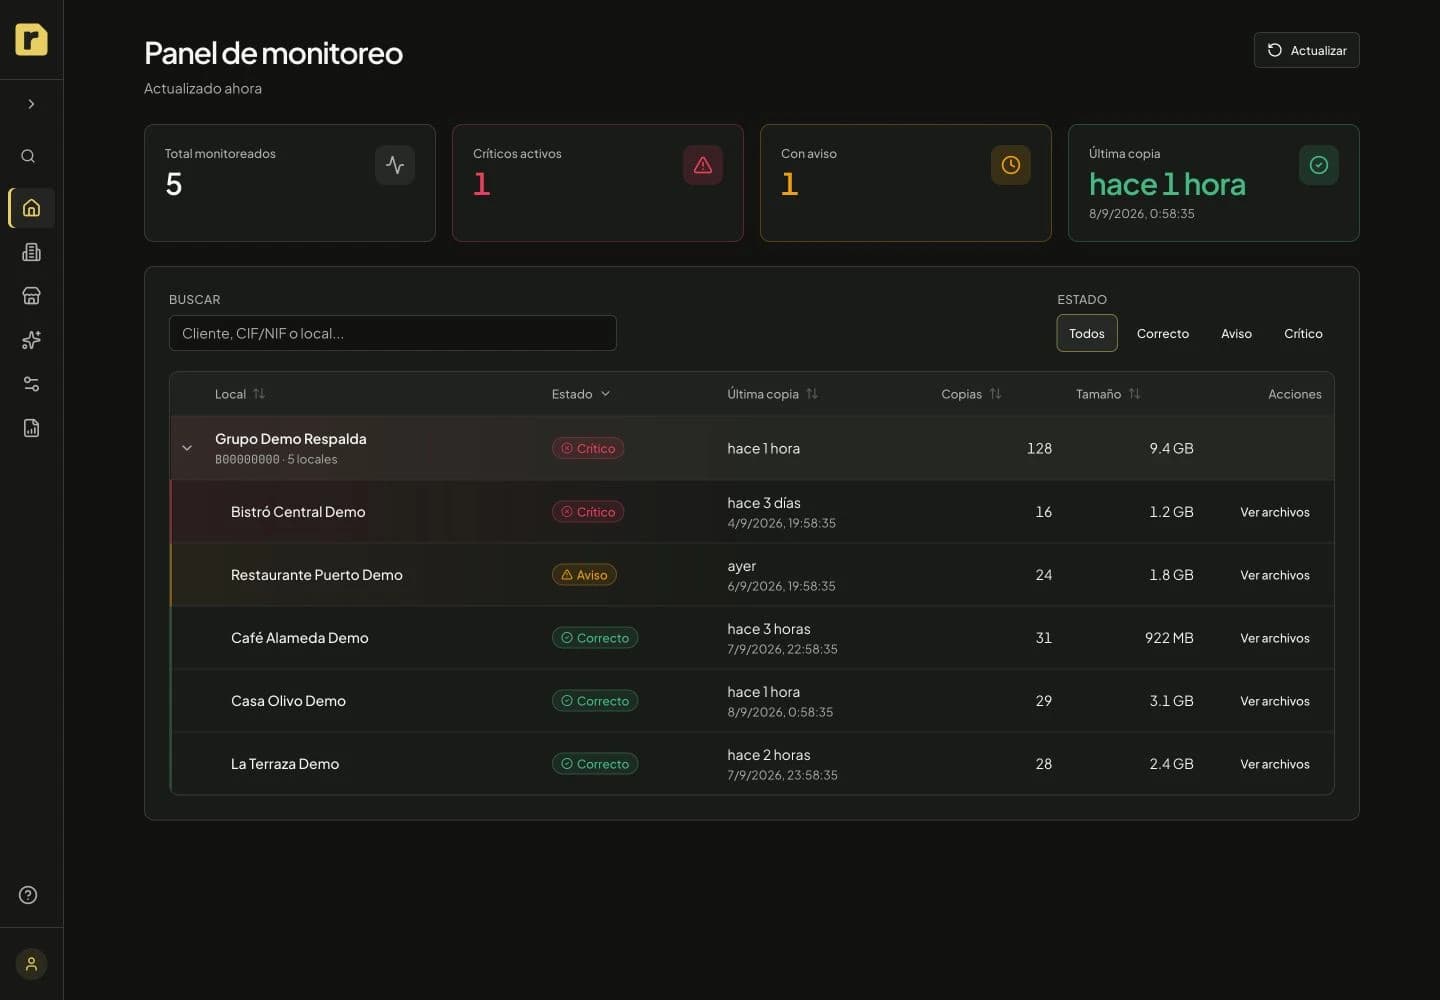
Task: Select the Aviso status filter
Action: (x=1236, y=333)
